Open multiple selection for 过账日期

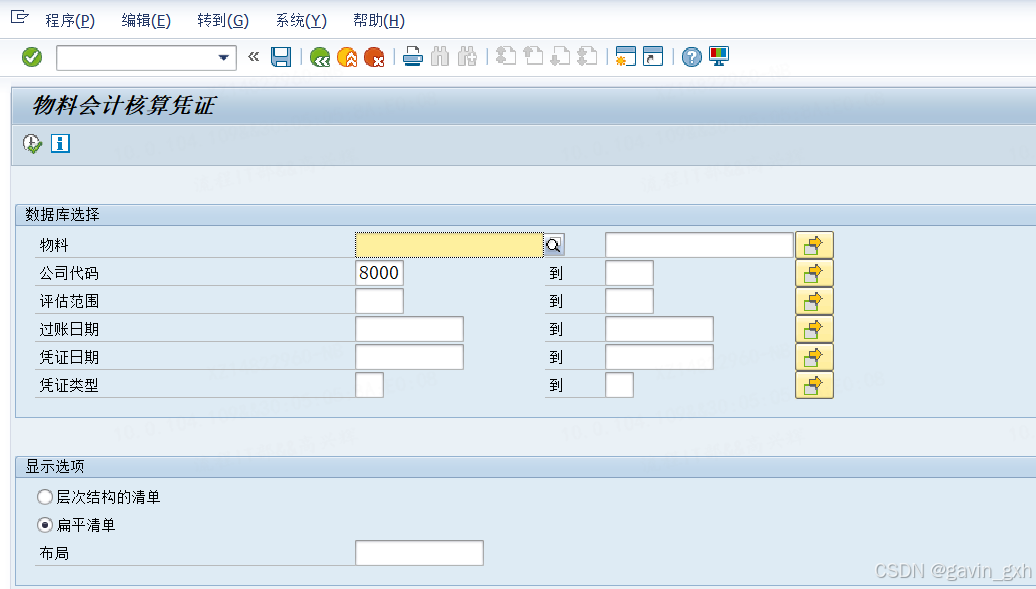click(814, 329)
